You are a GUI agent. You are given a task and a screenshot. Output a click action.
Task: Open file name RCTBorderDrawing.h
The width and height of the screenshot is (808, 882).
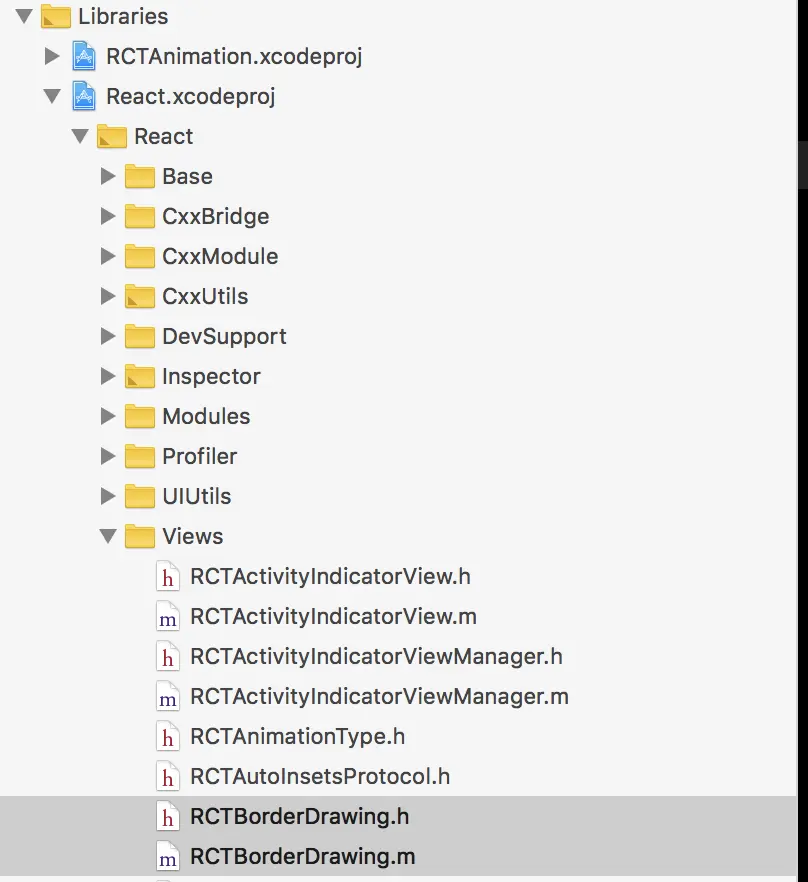[x=299, y=816]
